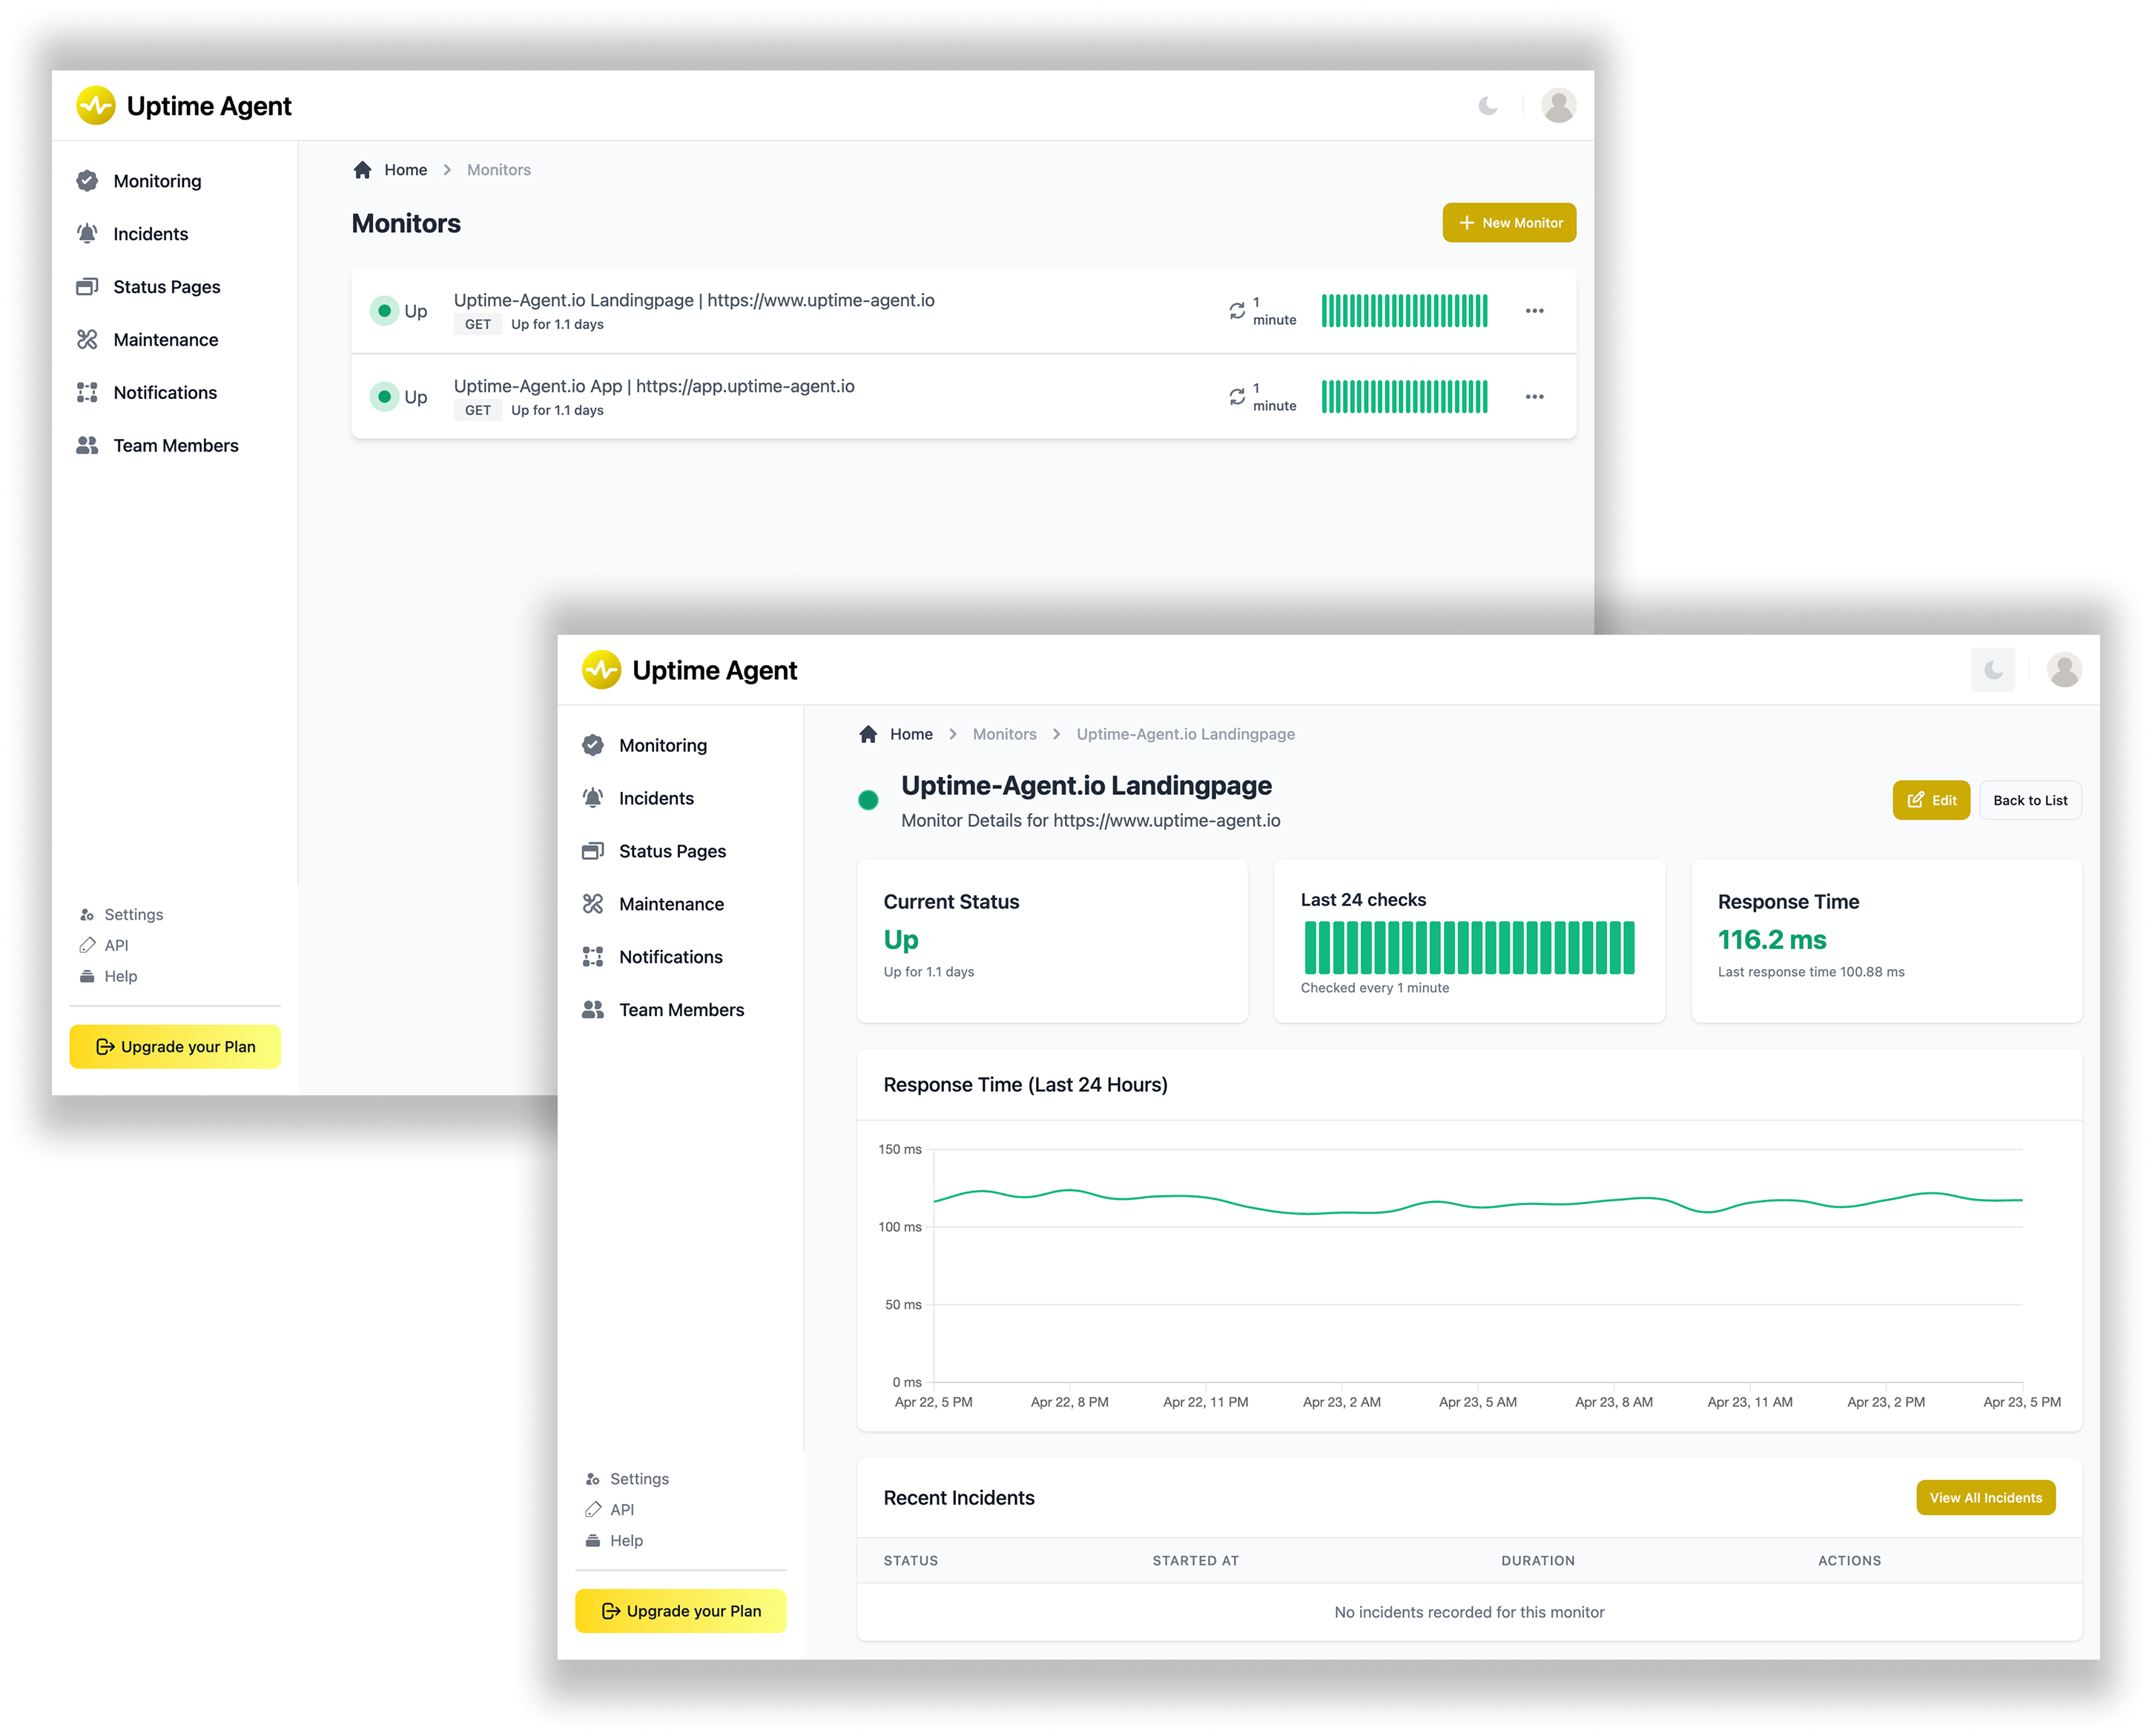
Task: Click uptime bars of Landingpage row
Action: click(1404, 311)
